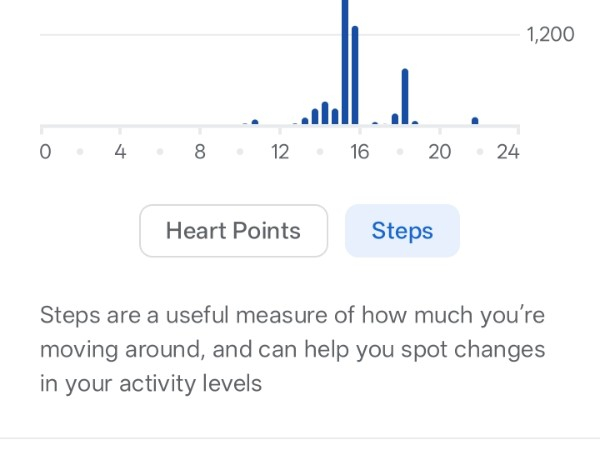
Task: Tap the dot between 0 and 4
Action: (x=80, y=153)
